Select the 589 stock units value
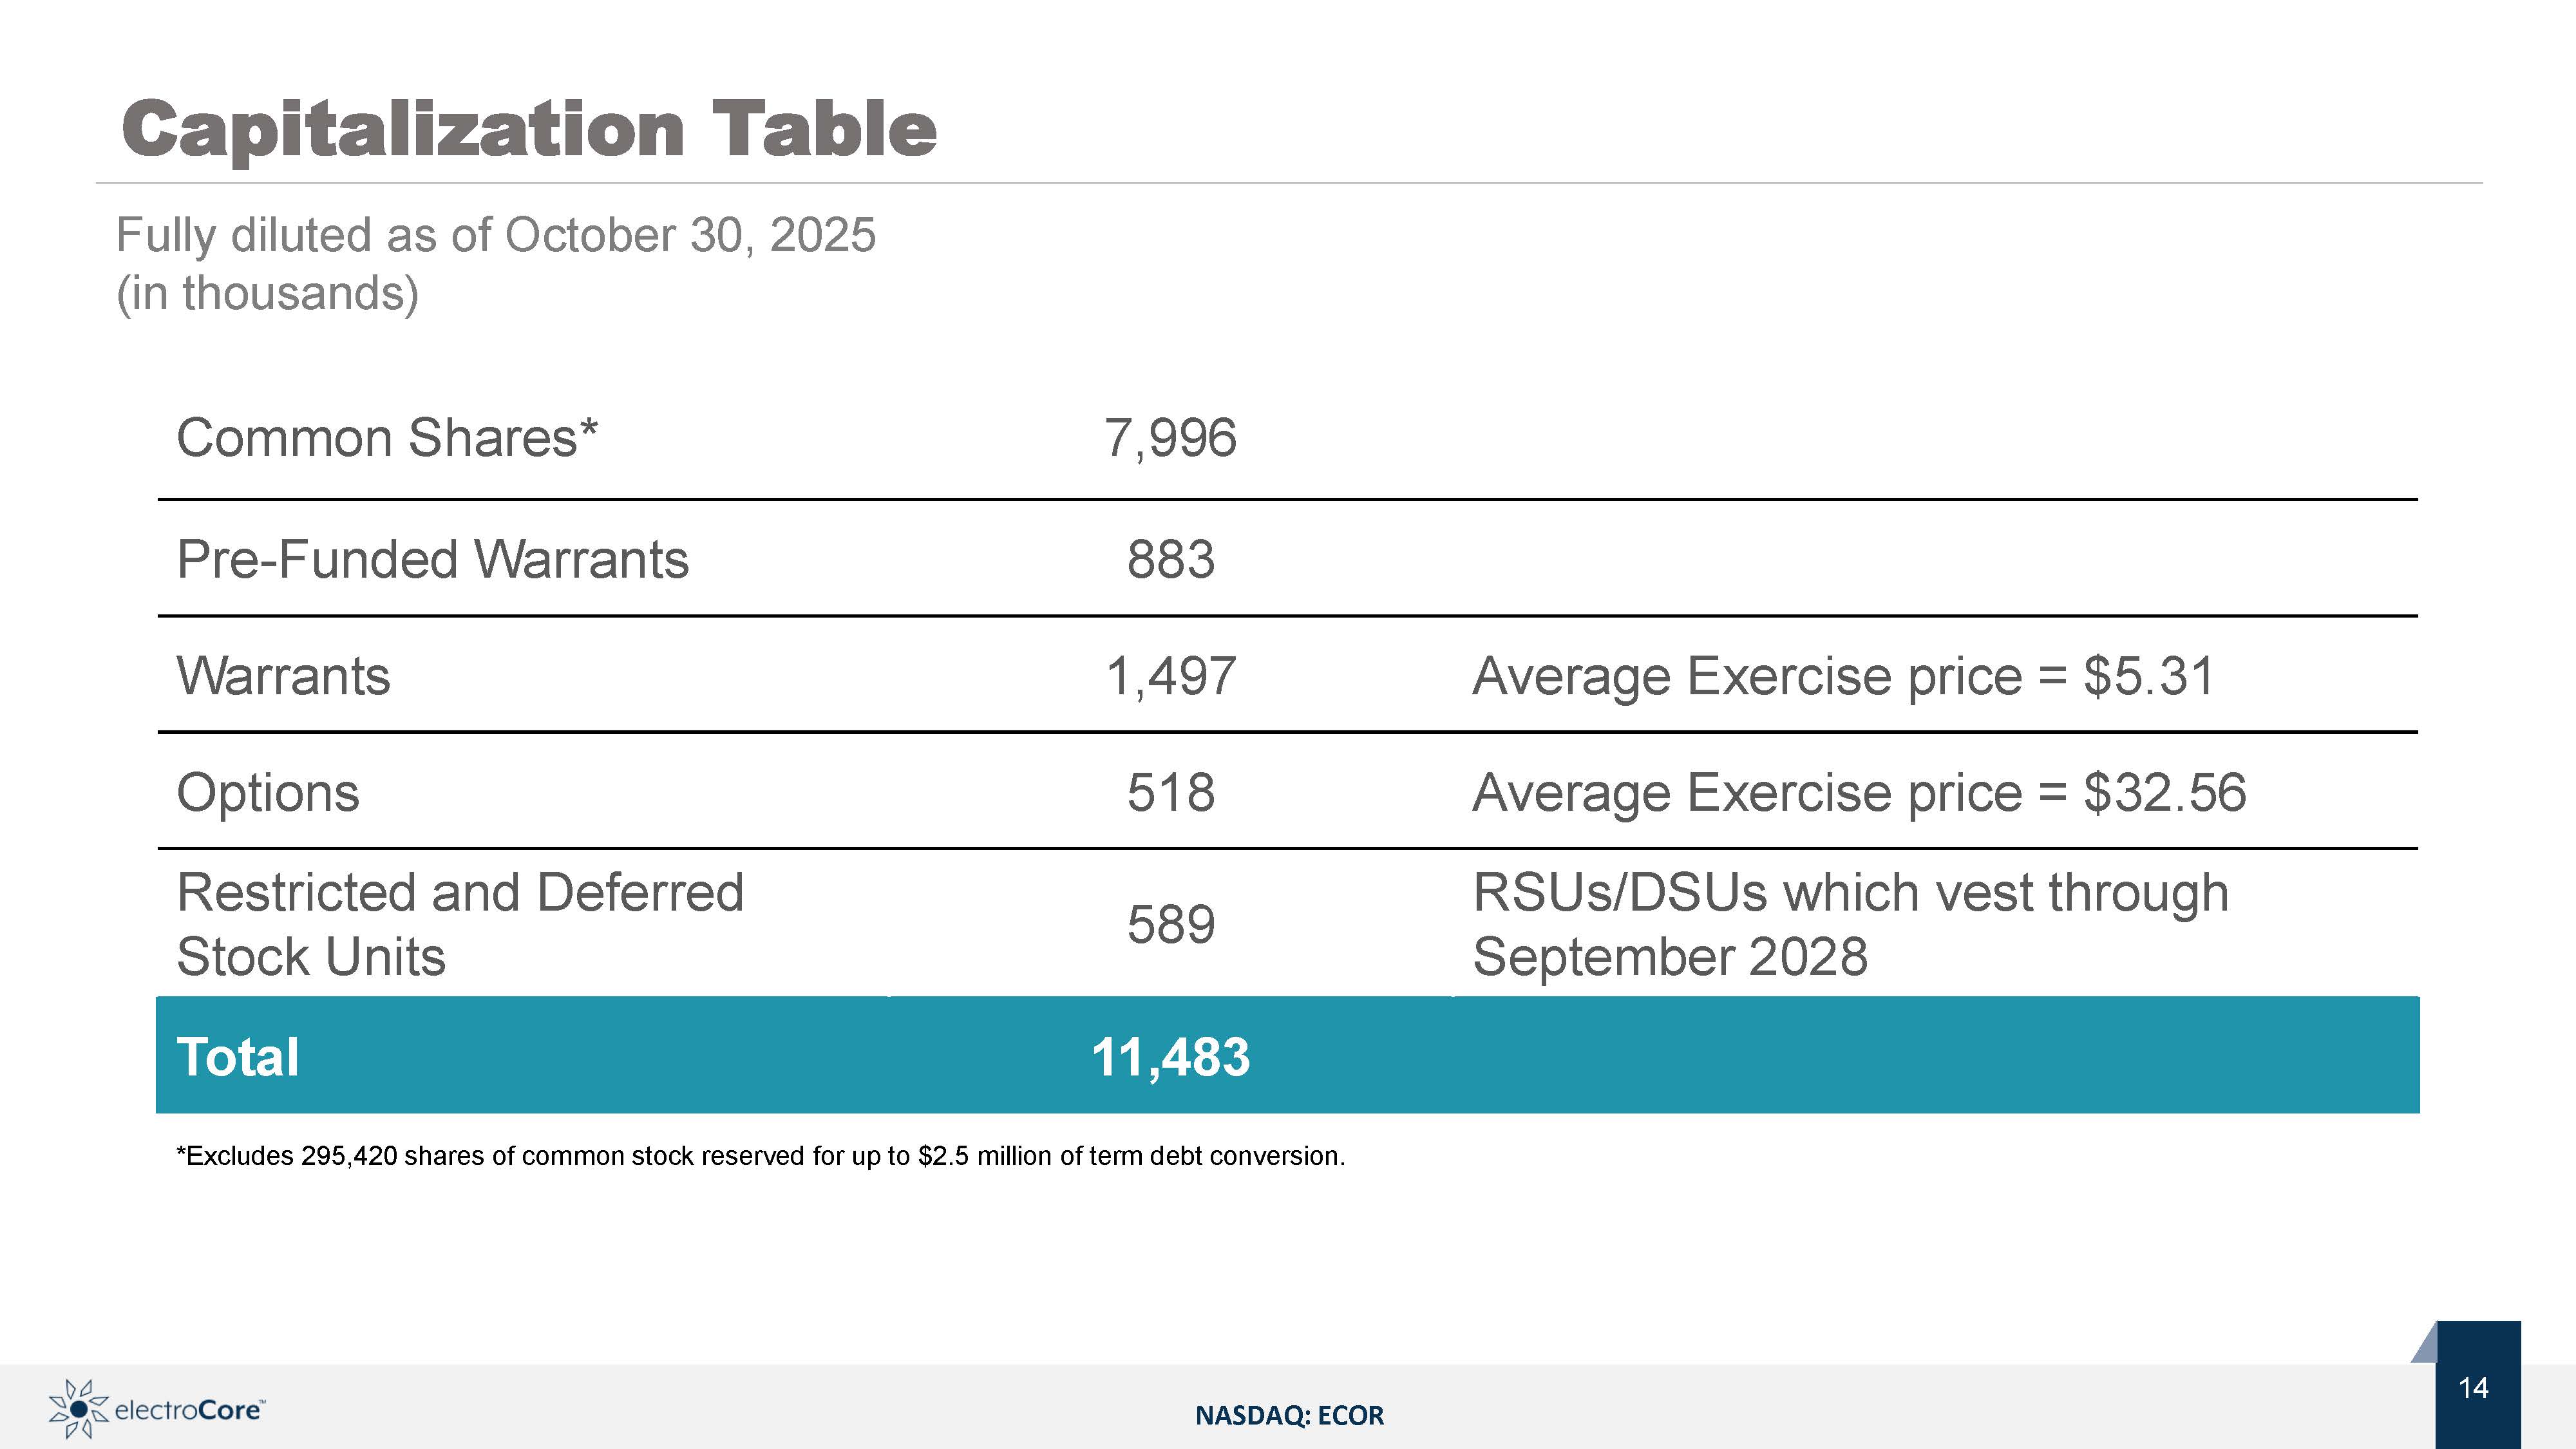 tap(1170, 924)
